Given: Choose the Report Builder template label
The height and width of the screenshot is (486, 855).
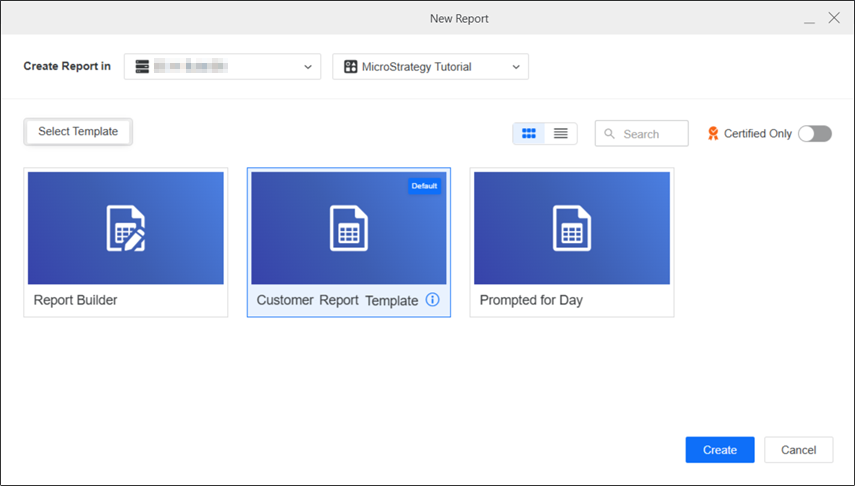Looking at the screenshot, I should point(76,300).
